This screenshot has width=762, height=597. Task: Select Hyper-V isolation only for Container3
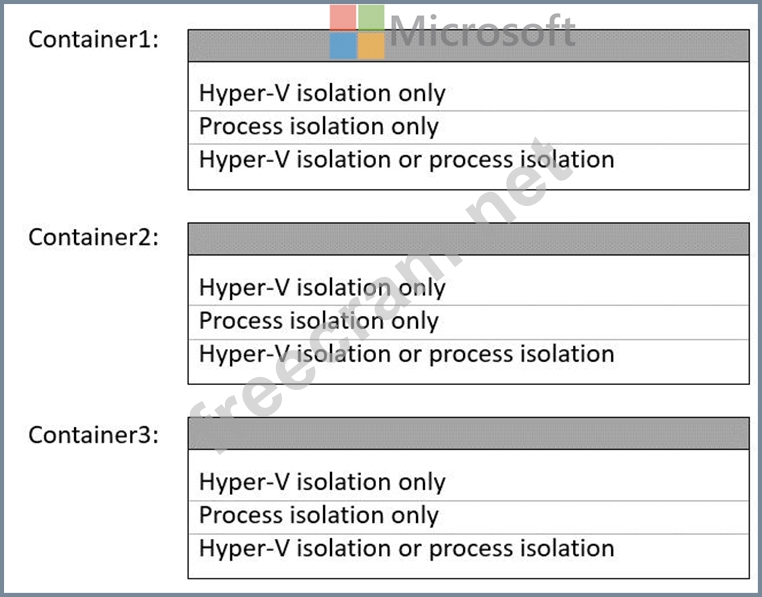[x=322, y=482]
